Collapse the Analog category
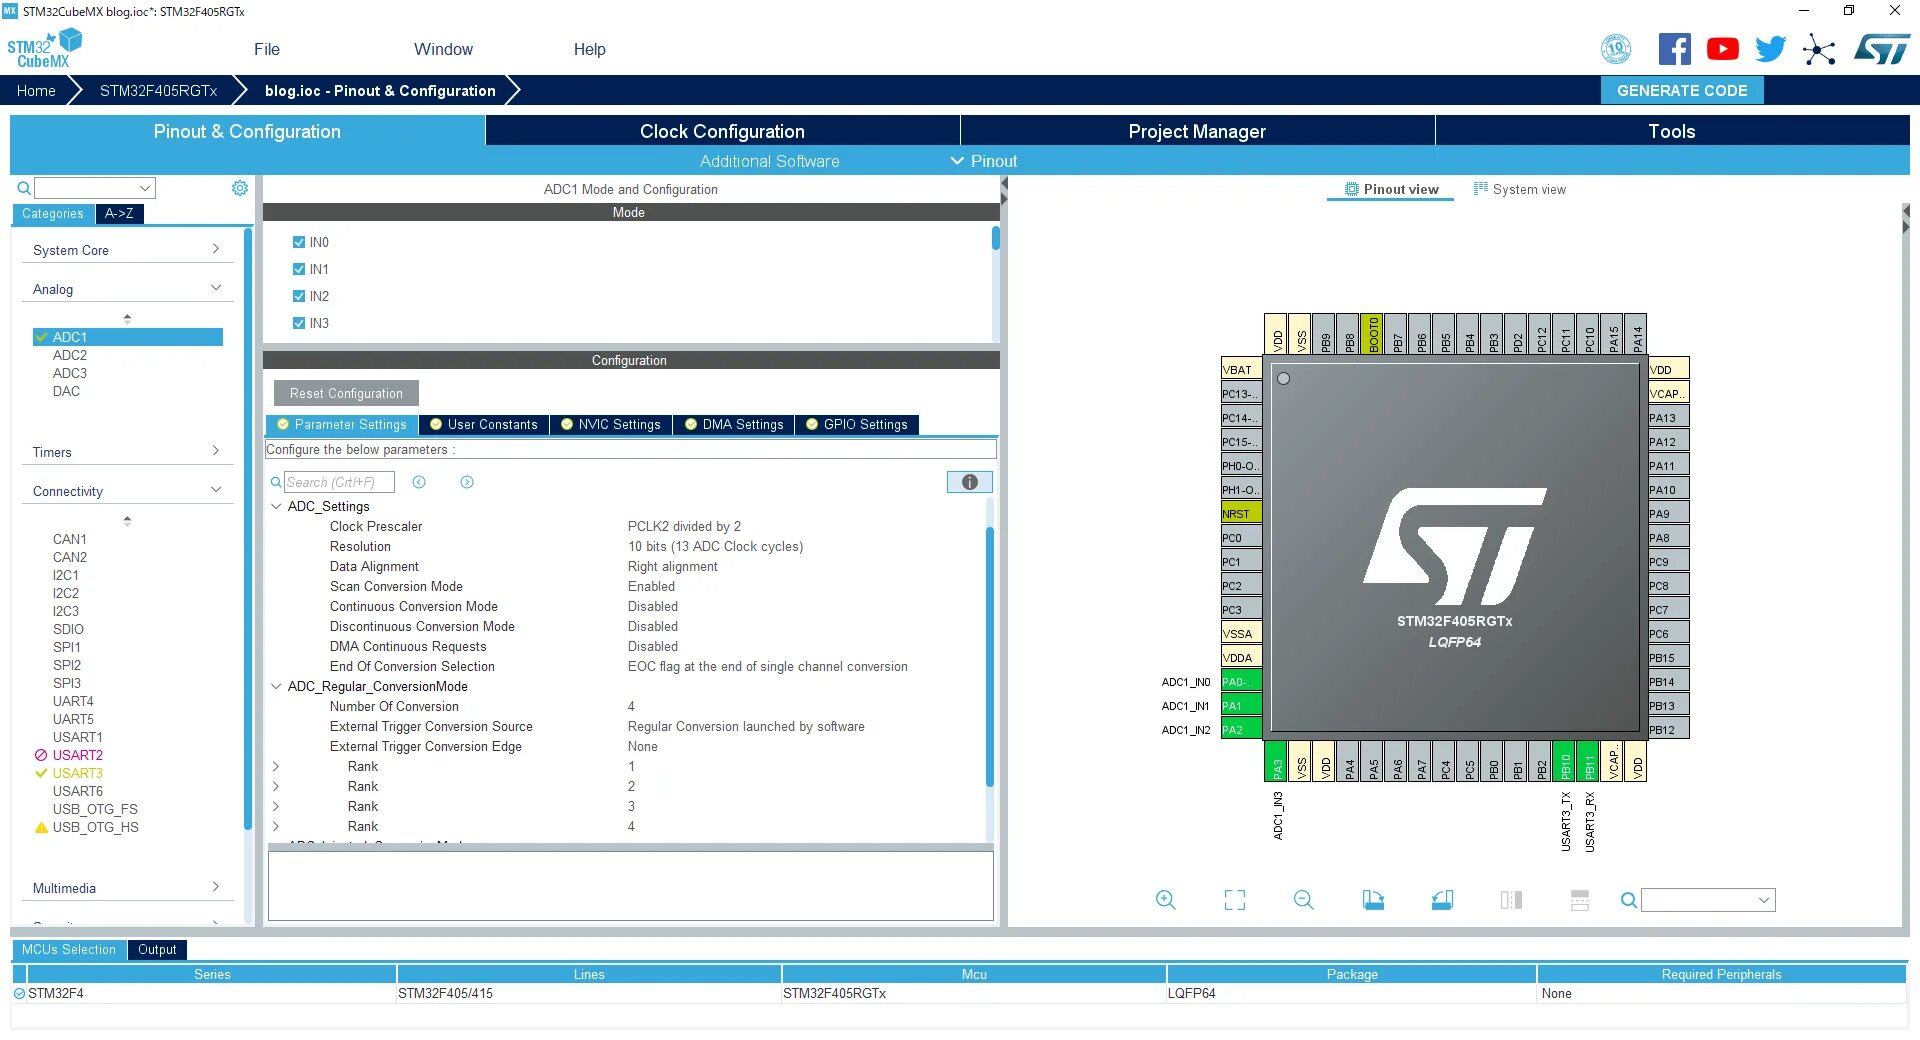 click(126, 289)
